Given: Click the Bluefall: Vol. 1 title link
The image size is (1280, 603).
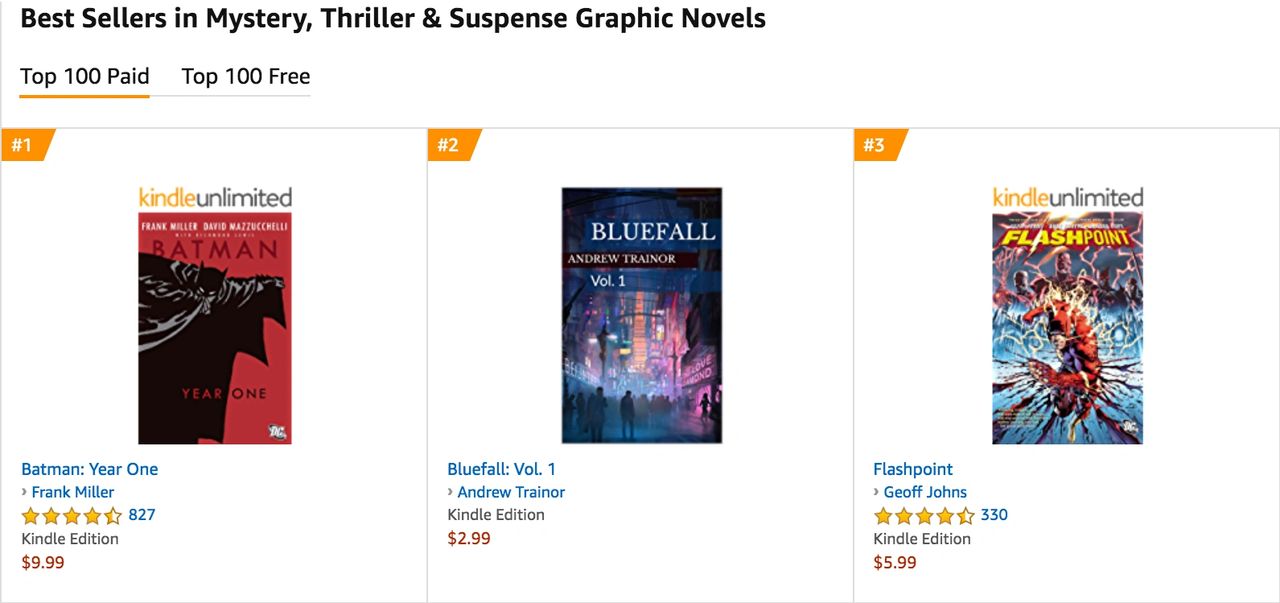Looking at the screenshot, I should (502, 469).
